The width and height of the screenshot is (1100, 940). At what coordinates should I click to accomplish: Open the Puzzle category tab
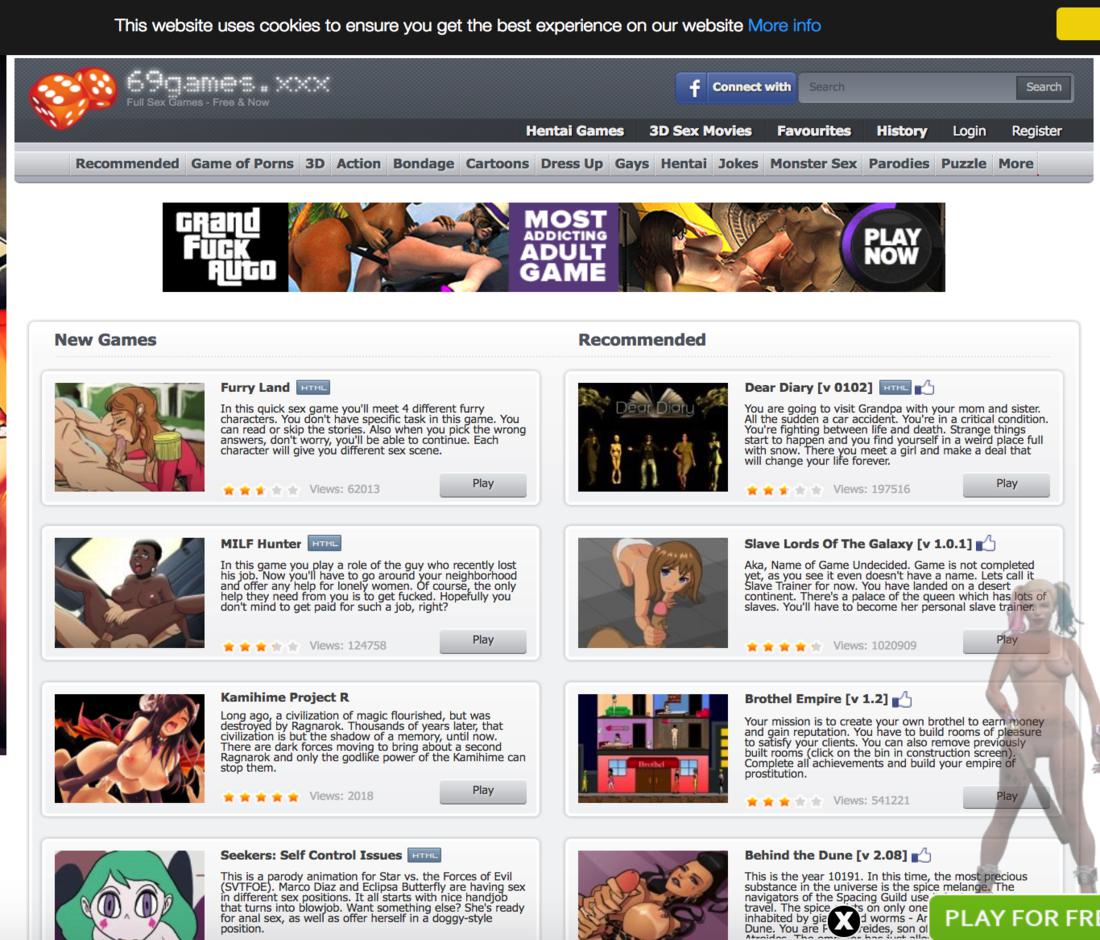[963, 163]
